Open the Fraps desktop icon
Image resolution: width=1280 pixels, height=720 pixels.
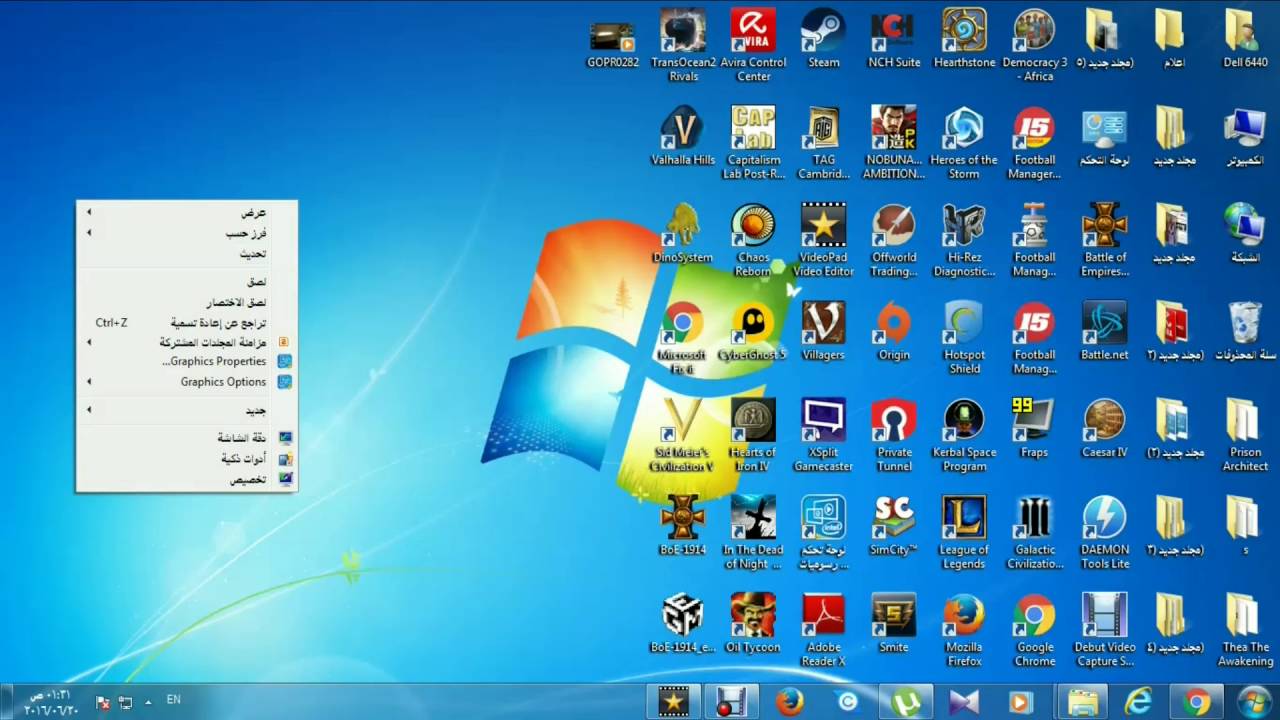(1034, 429)
